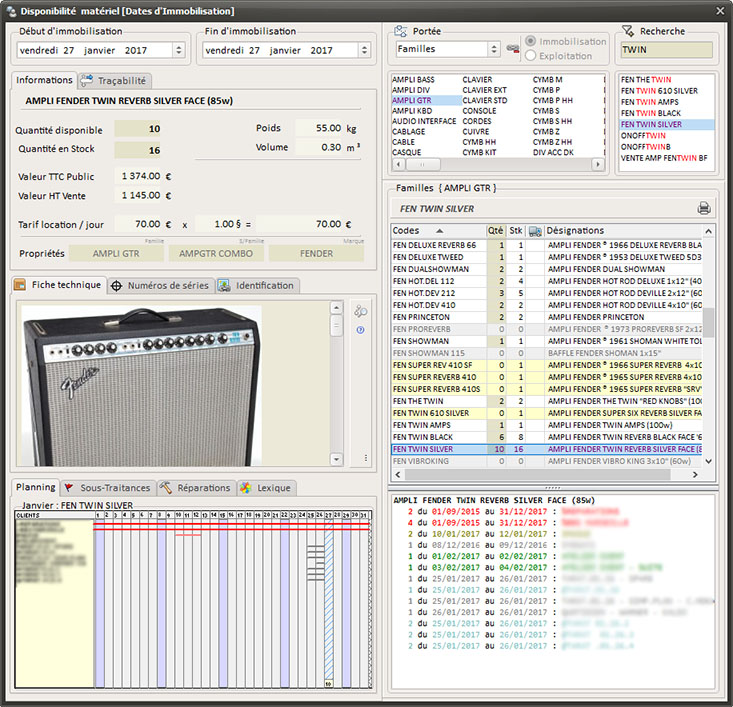Open the Début d'immobilisation date picker

point(178,49)
